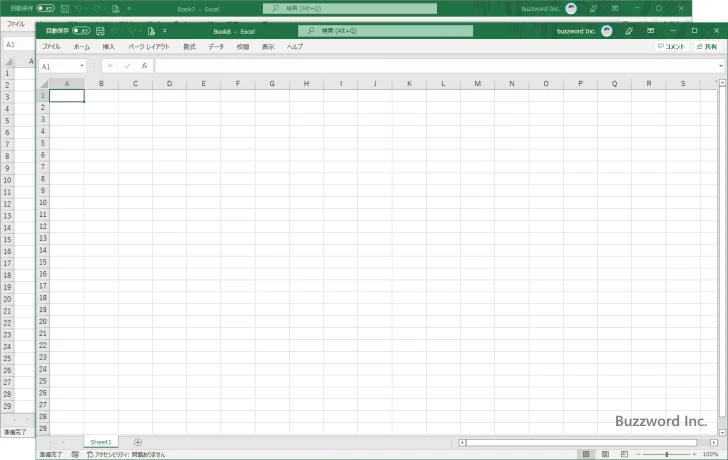Click the Cancel X icon in formula bar
Image resolution: width=728 pixels, height=460 pixels.
(x=110, y=66)
